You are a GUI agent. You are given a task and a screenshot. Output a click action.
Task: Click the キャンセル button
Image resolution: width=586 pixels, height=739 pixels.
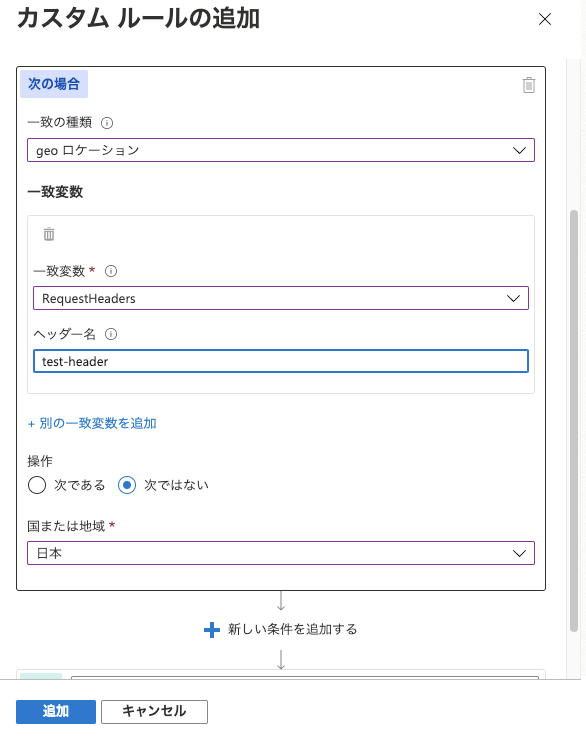tap(154, 711)
